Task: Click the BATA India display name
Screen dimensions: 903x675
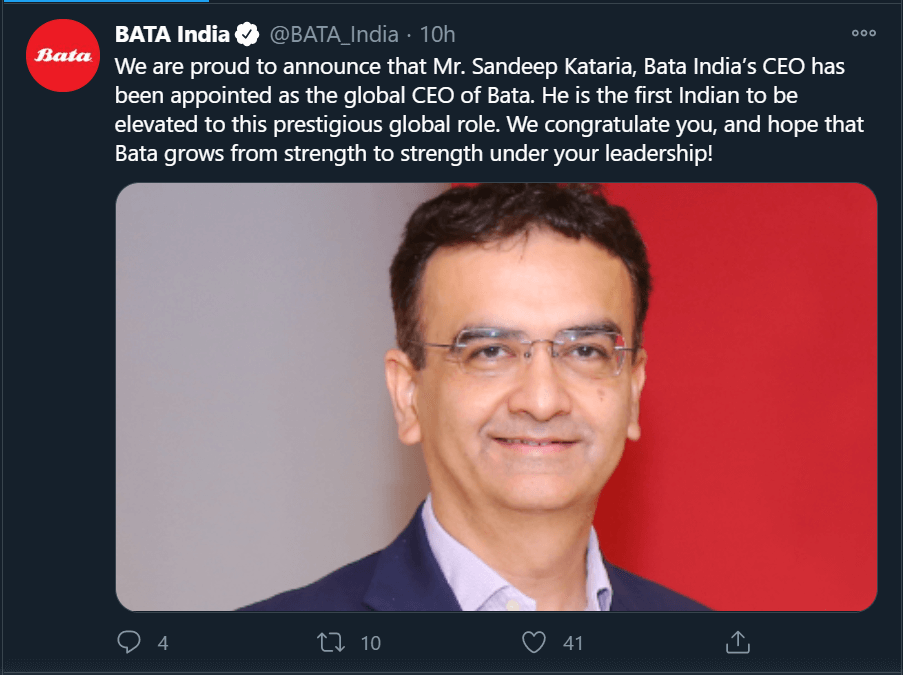Action: click(173, 35)
